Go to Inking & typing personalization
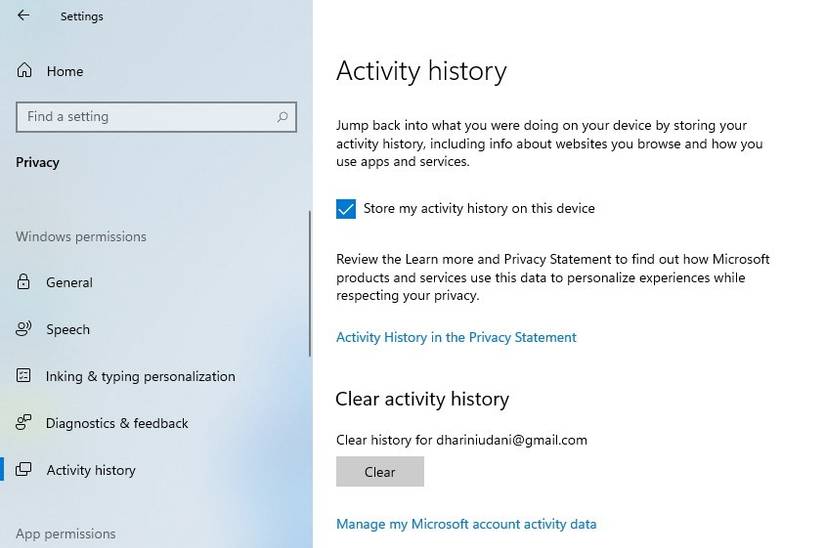 [140, 376]
